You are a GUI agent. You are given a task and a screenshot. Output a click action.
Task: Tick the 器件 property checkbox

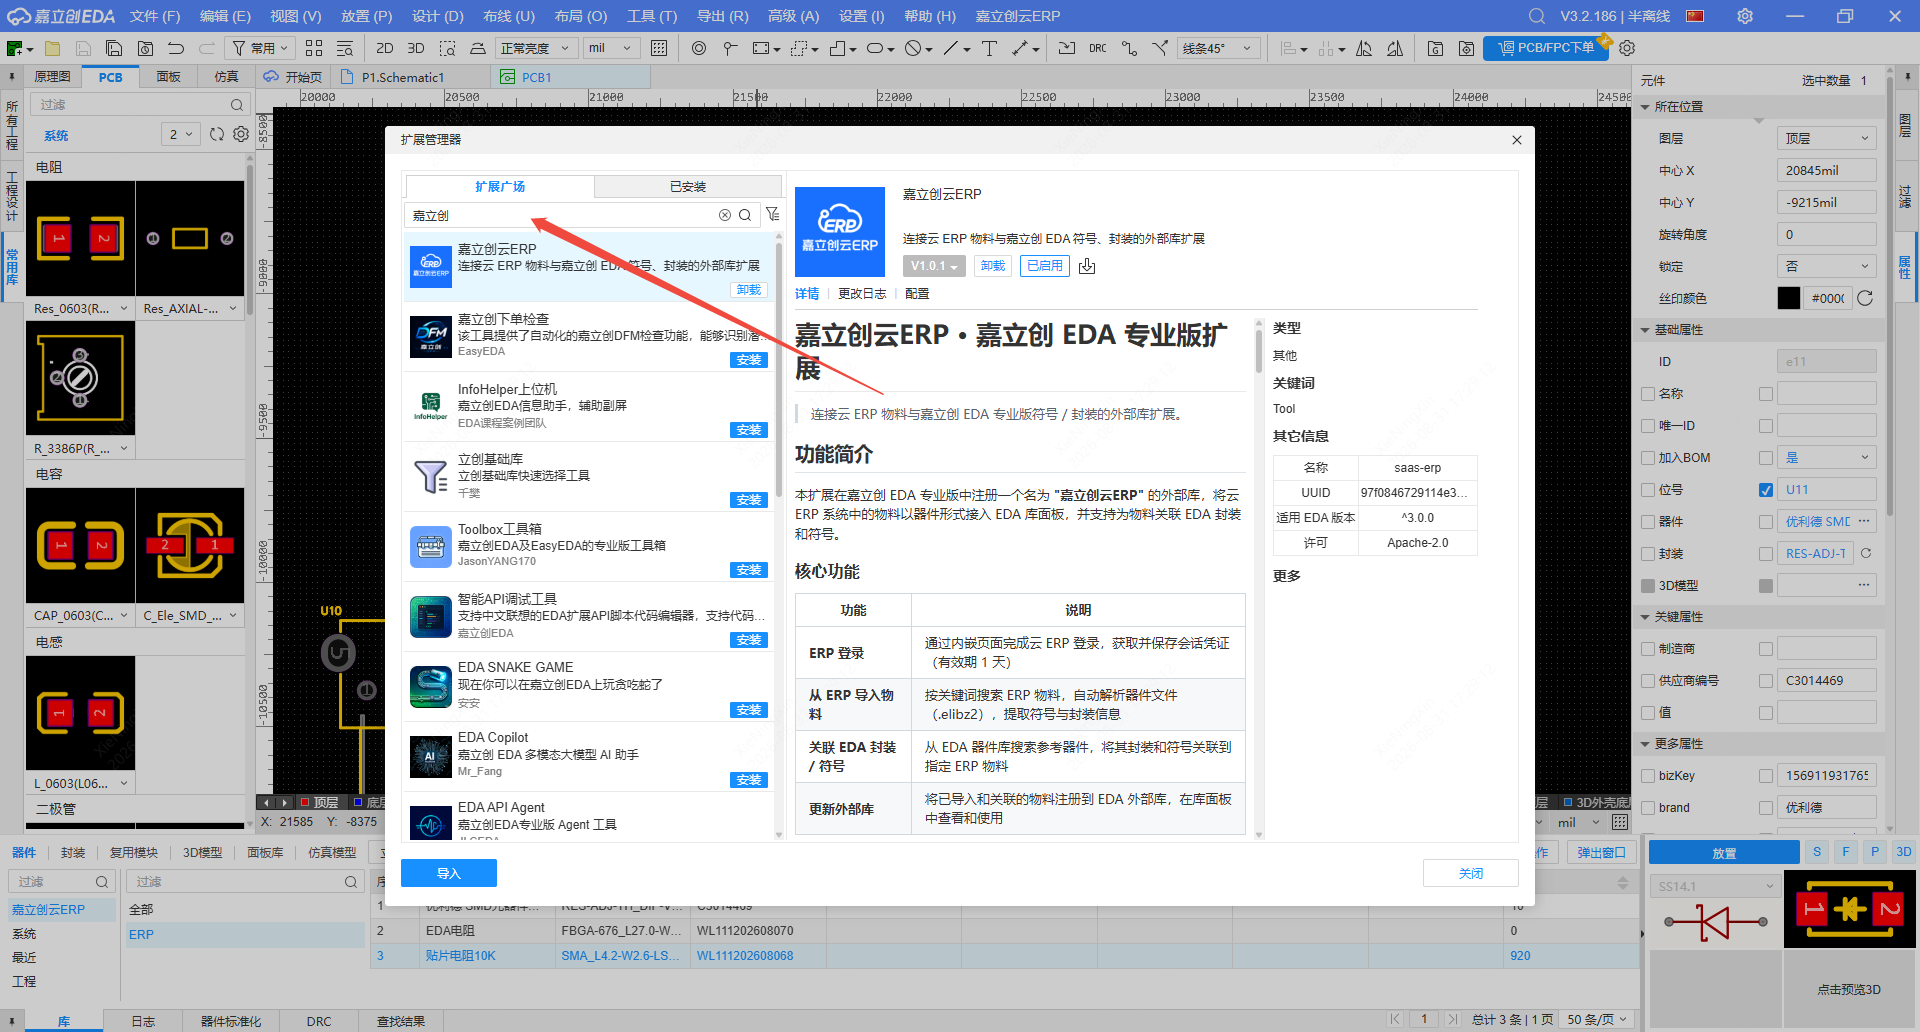pyautogui.click(x=1648, y=522)
